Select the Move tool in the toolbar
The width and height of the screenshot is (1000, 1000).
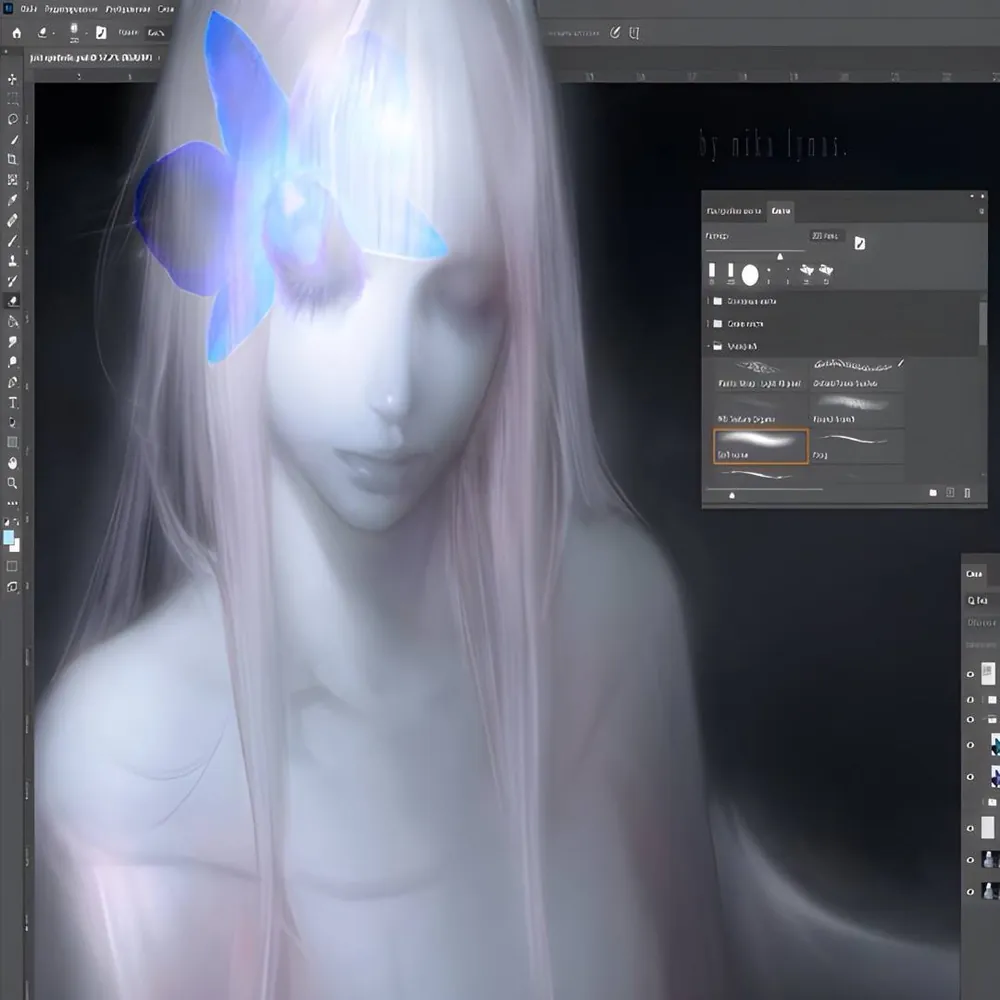point(12,79)
